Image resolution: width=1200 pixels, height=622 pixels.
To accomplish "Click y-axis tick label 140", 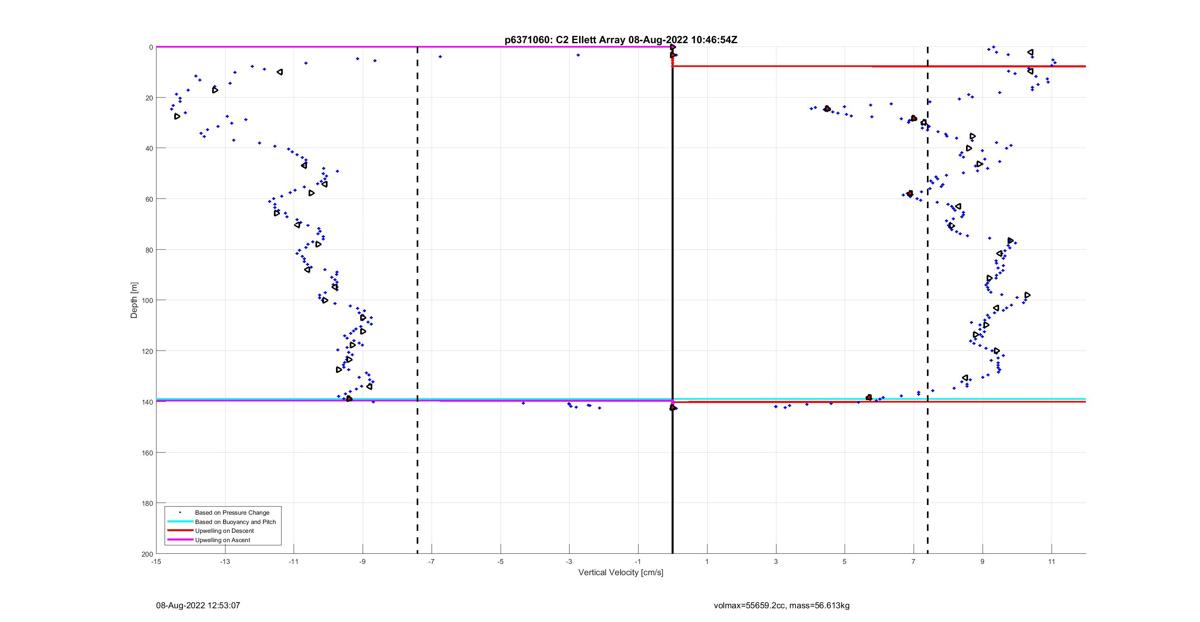I will [x=146, y=402].
